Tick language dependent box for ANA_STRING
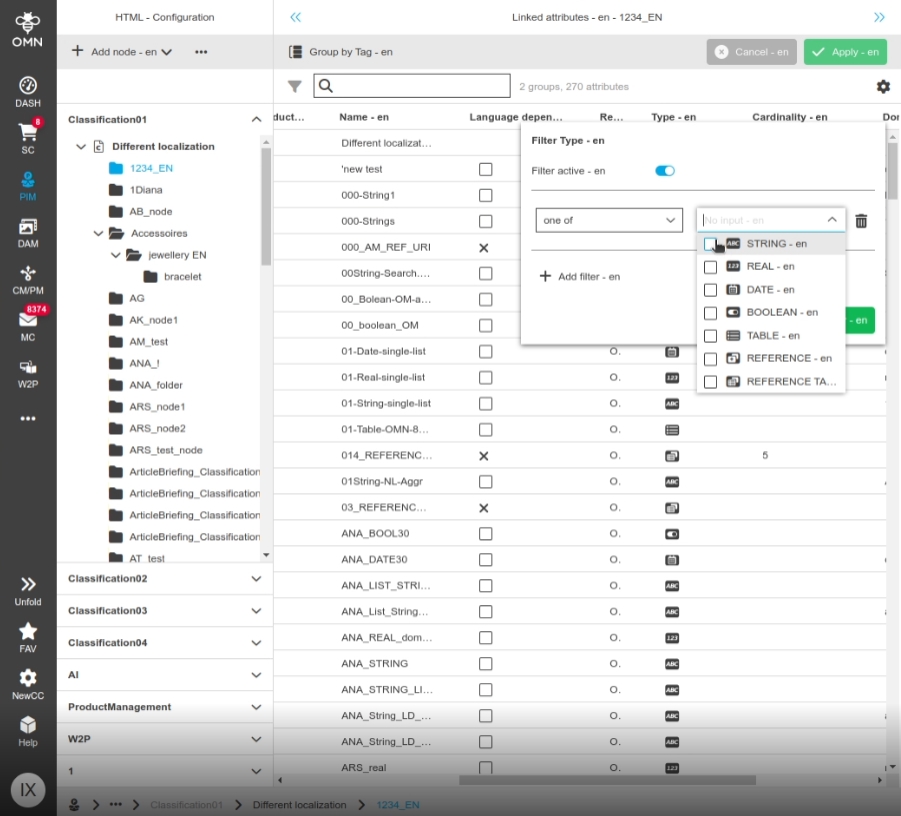The image size is (901, 816). 486,664
